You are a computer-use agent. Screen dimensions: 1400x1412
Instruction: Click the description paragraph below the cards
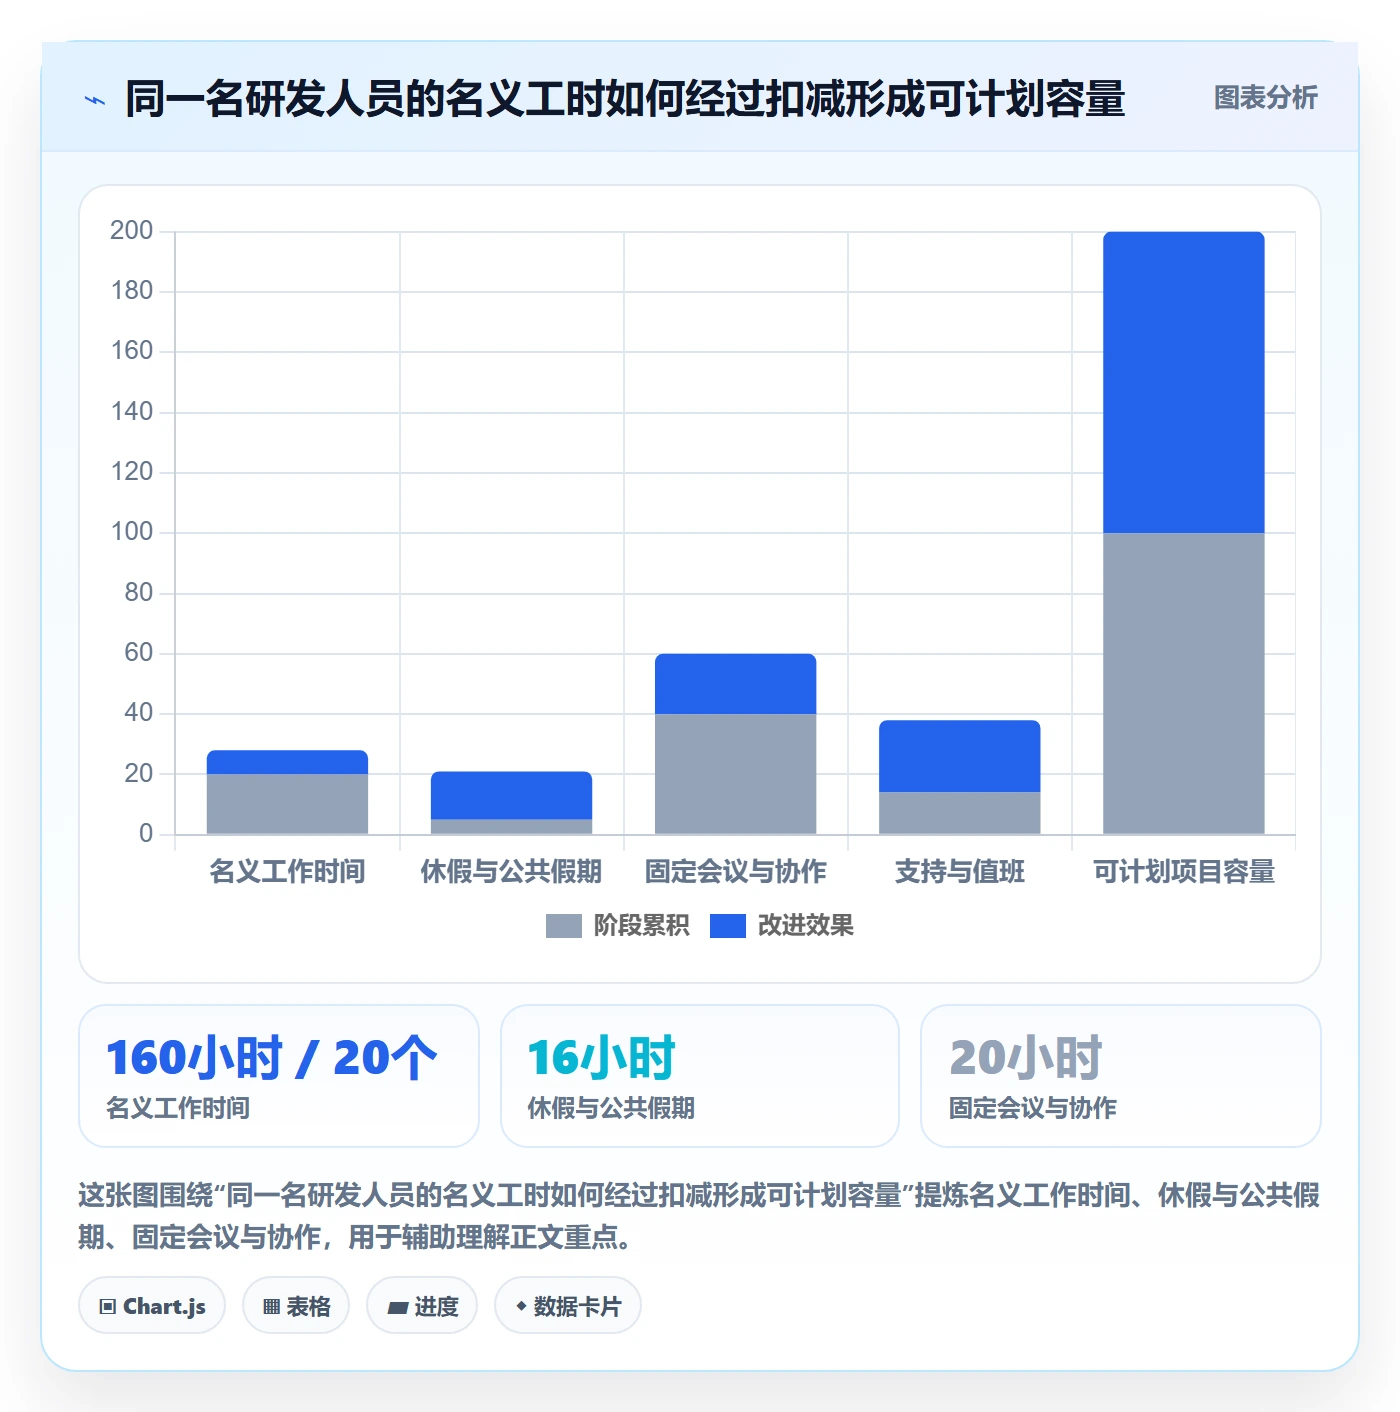(x=699, y=1216)
